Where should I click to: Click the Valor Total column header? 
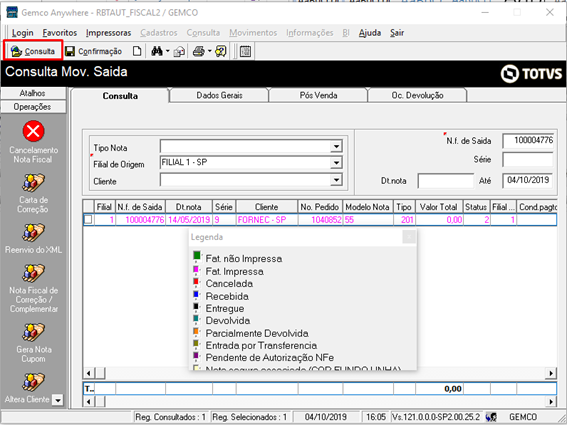coord(439,207)
